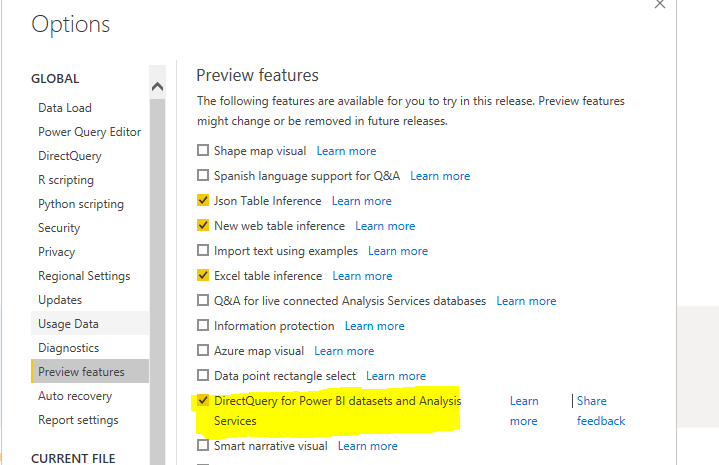The image size is (719, 465).
Task: Click Share feedback link
Action: (x=601, y=411)
